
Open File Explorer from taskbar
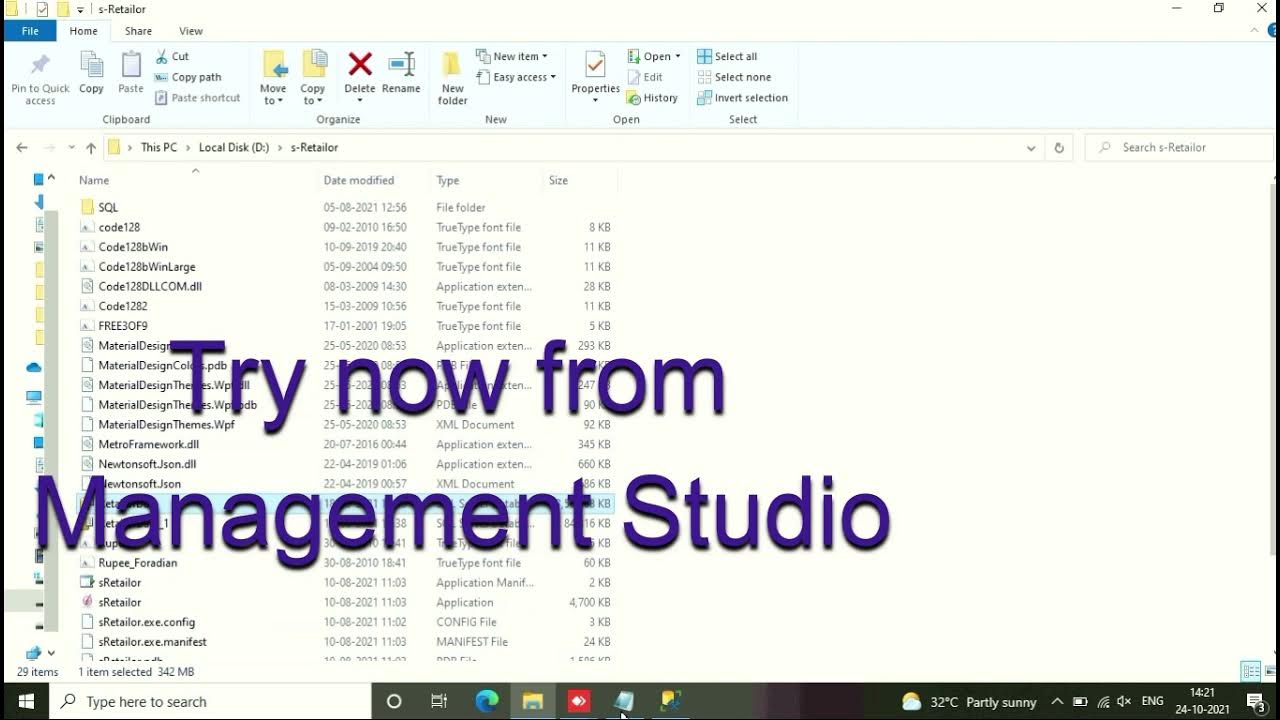(x=532, y=701)
